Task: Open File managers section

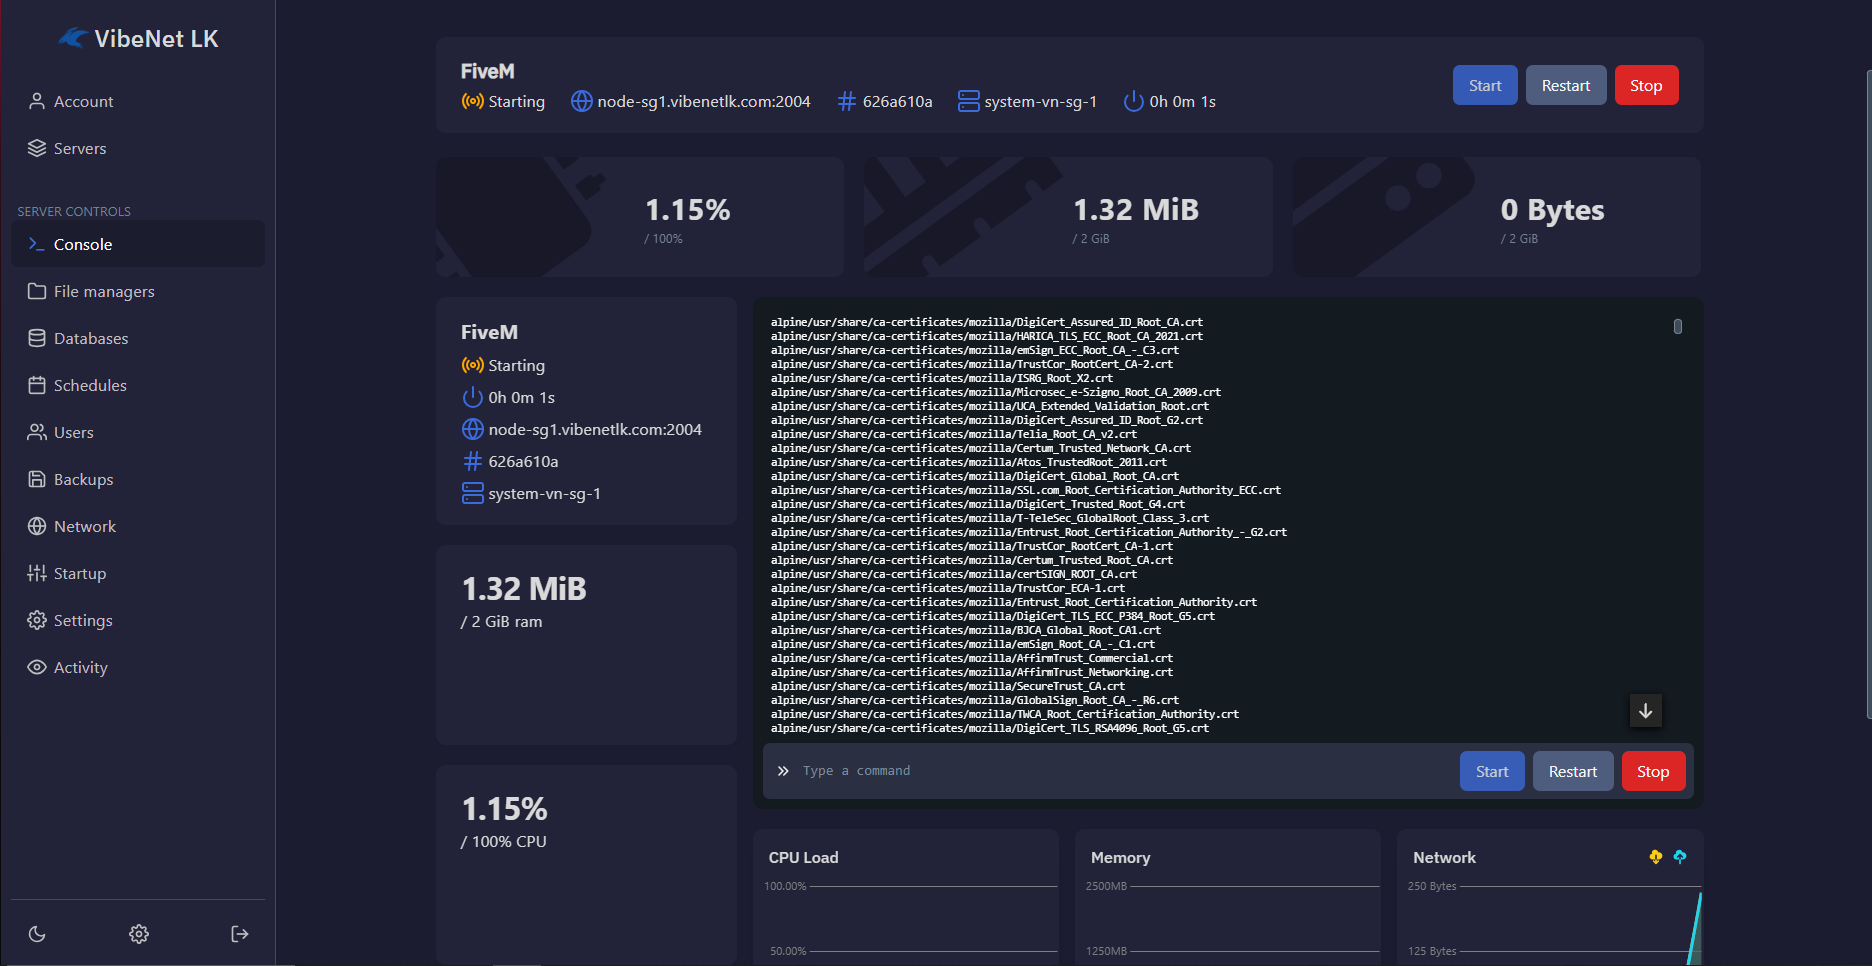Action: (138, 291)
